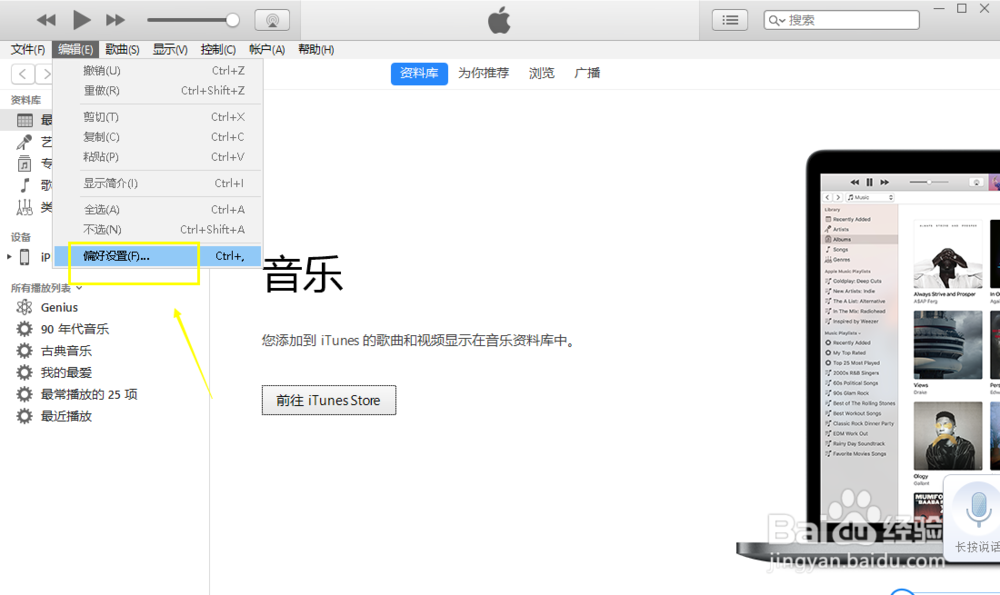Choose 显示简介 in the Edit menu
Screen dimensions: 1000x595
(110, 183)
